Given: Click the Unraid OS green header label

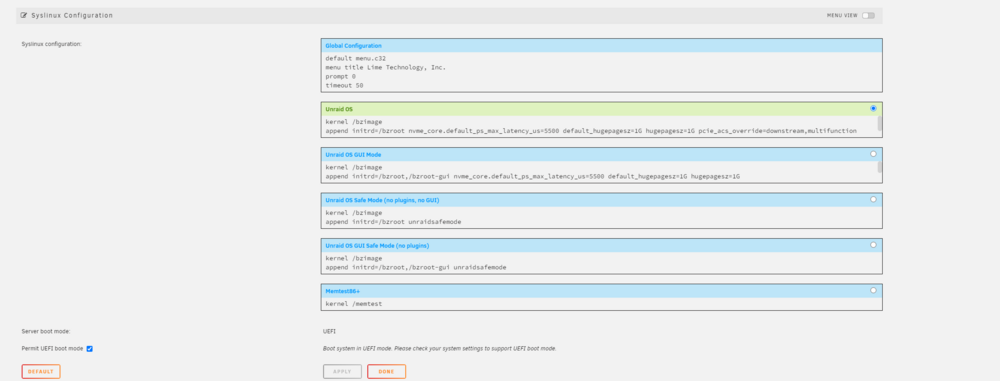Looking at the screenshot, I should pos(339,109).
